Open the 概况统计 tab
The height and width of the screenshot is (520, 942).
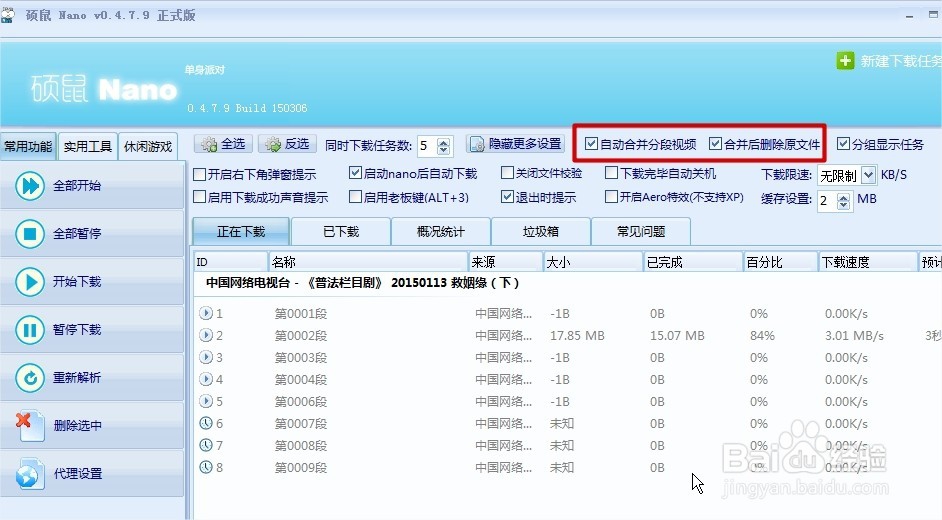(x=441, y=232)
